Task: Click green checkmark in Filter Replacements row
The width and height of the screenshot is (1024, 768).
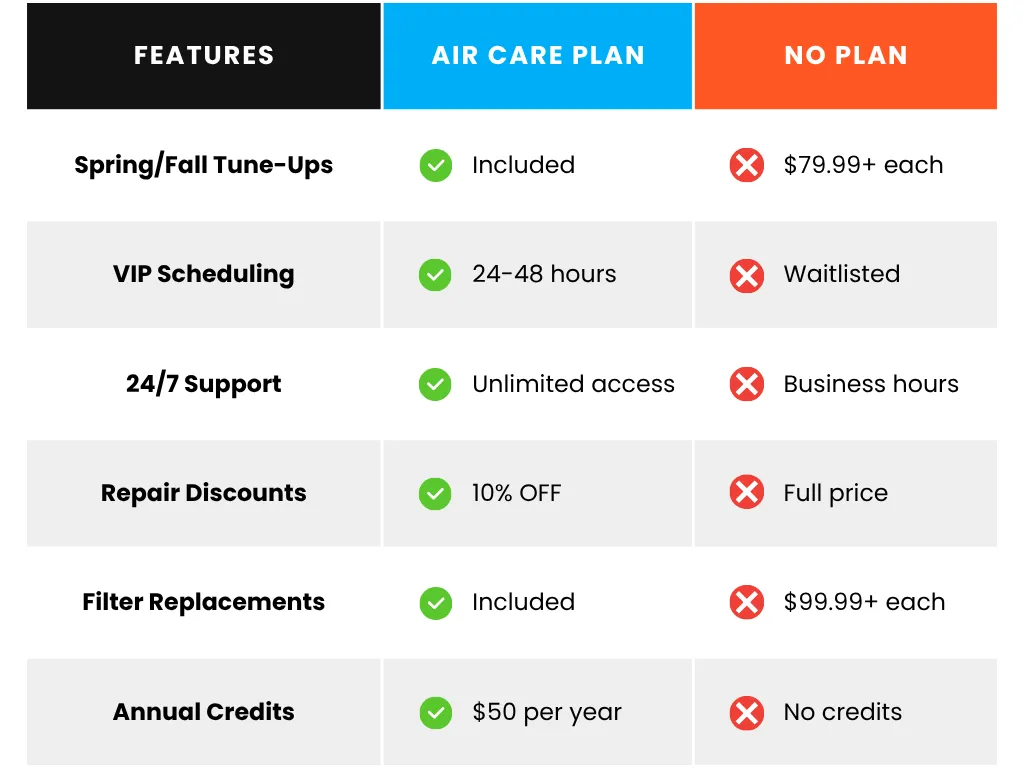Action: 435,602
